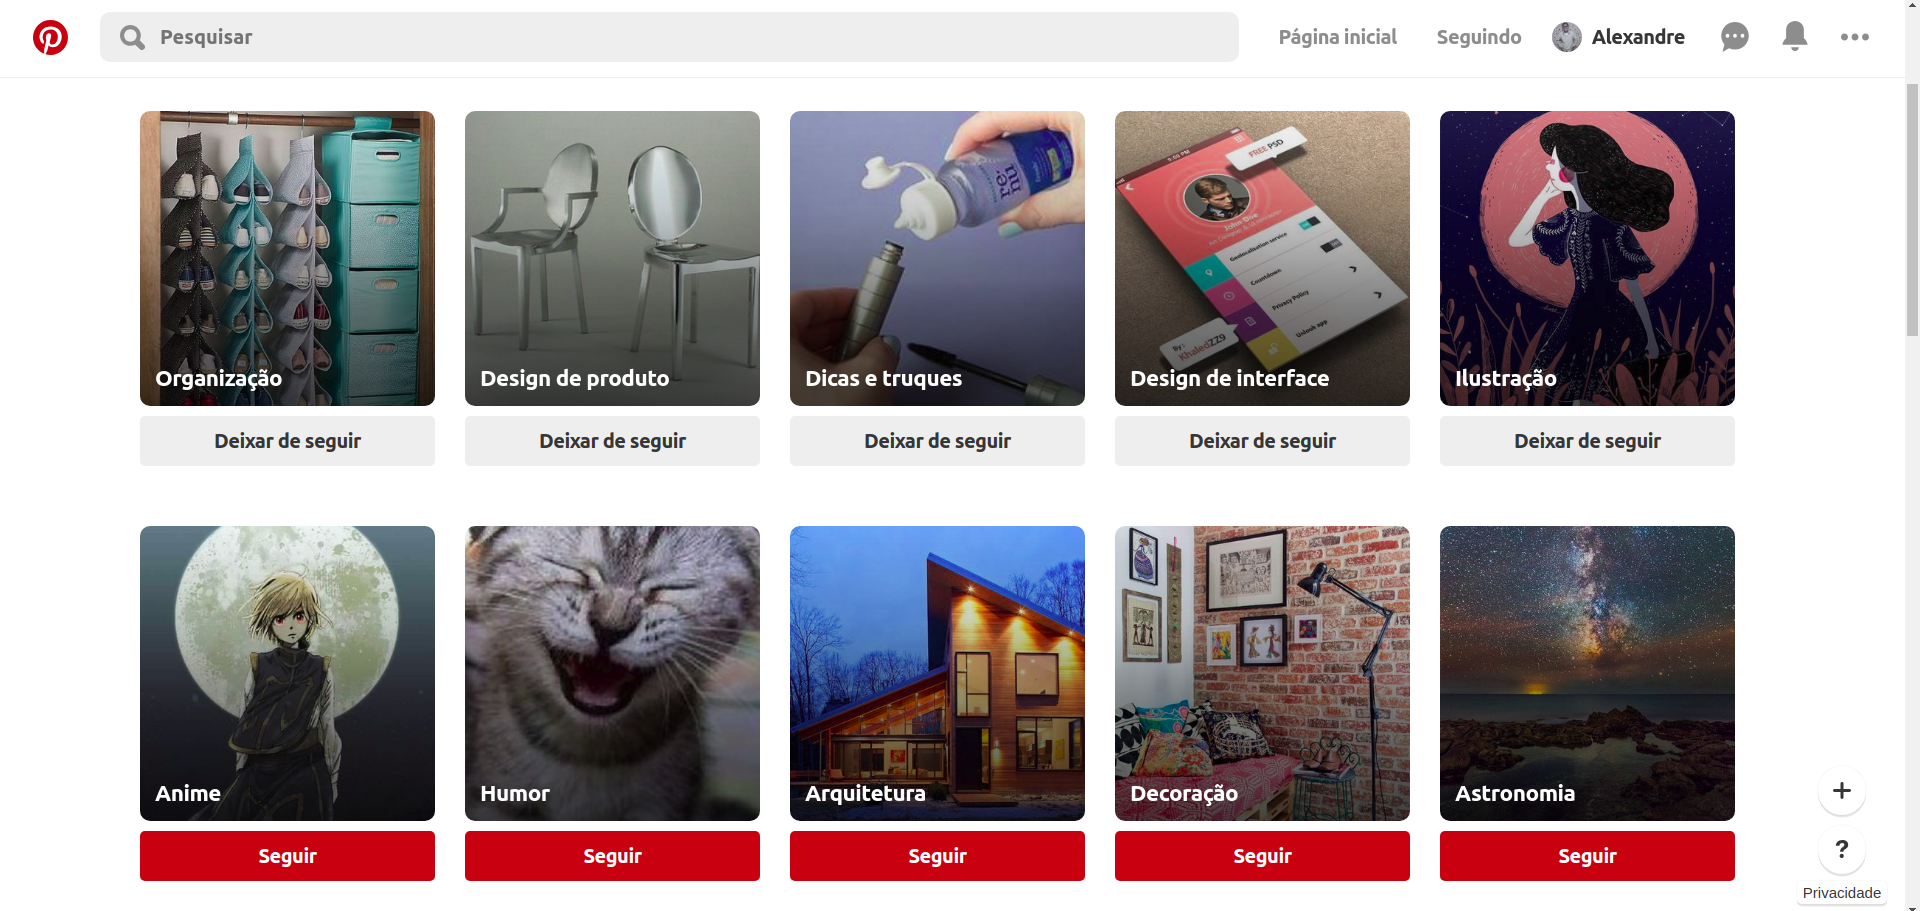
Task: Follow the Anime topic
Action: pos(287,856)
